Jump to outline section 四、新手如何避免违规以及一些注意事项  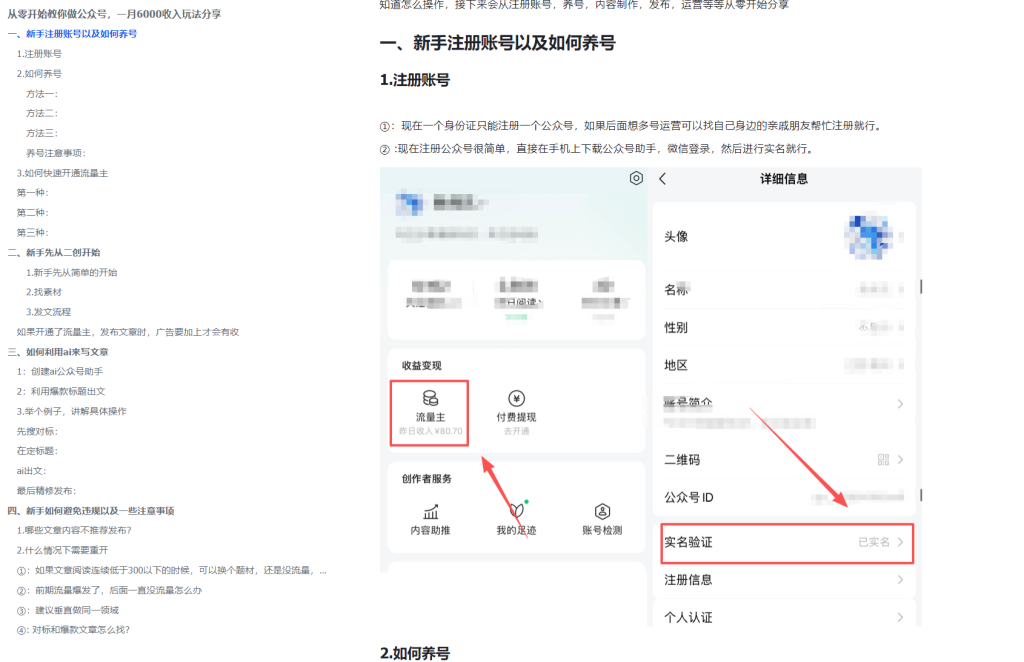click(x=91, y=511)
